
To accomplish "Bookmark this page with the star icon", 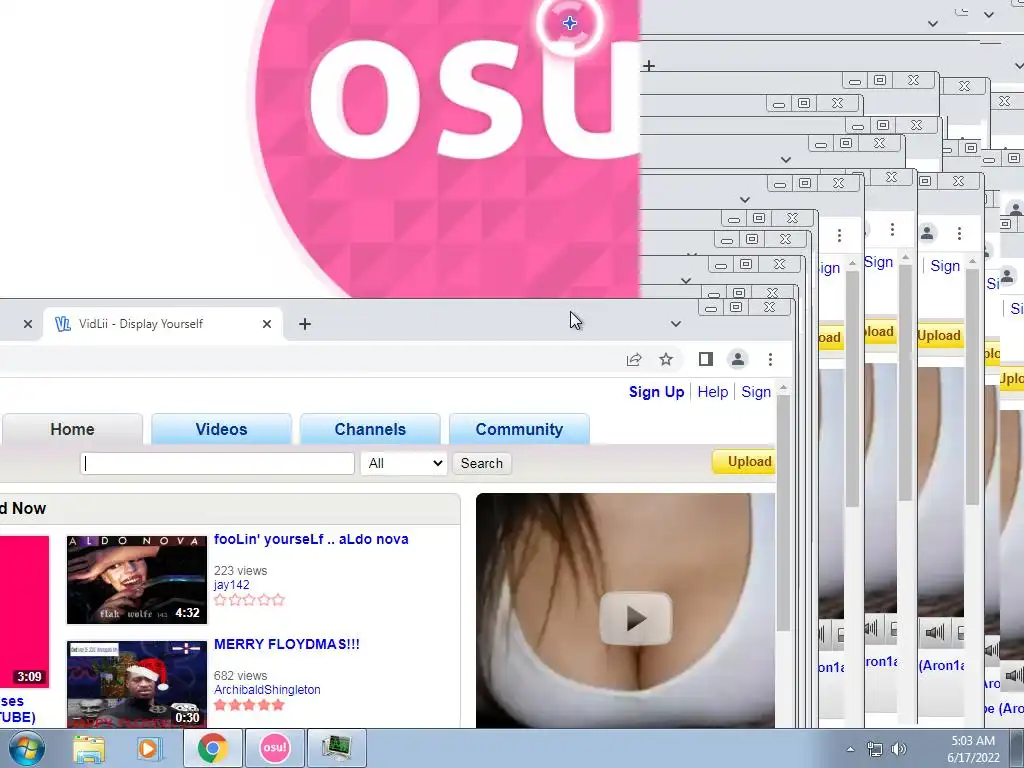I will (665, 359).
